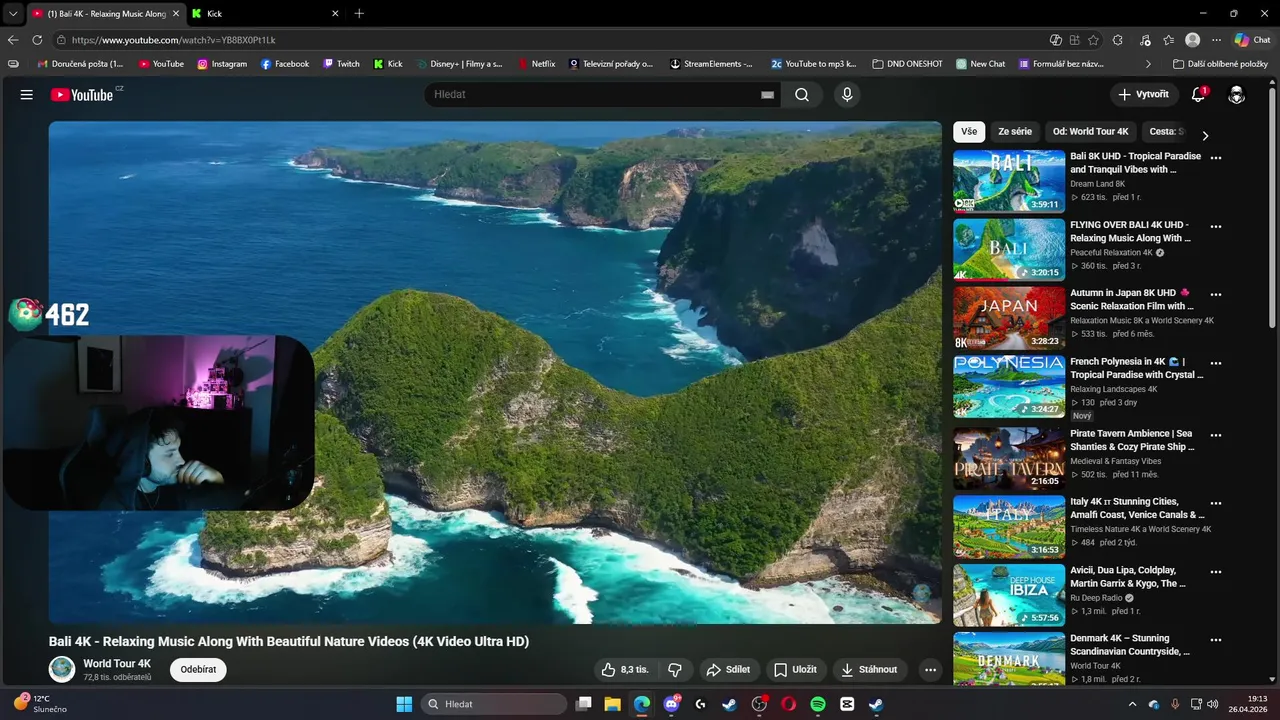Add this page to favorites star
1280x720 pixels.
[1094, 40]
